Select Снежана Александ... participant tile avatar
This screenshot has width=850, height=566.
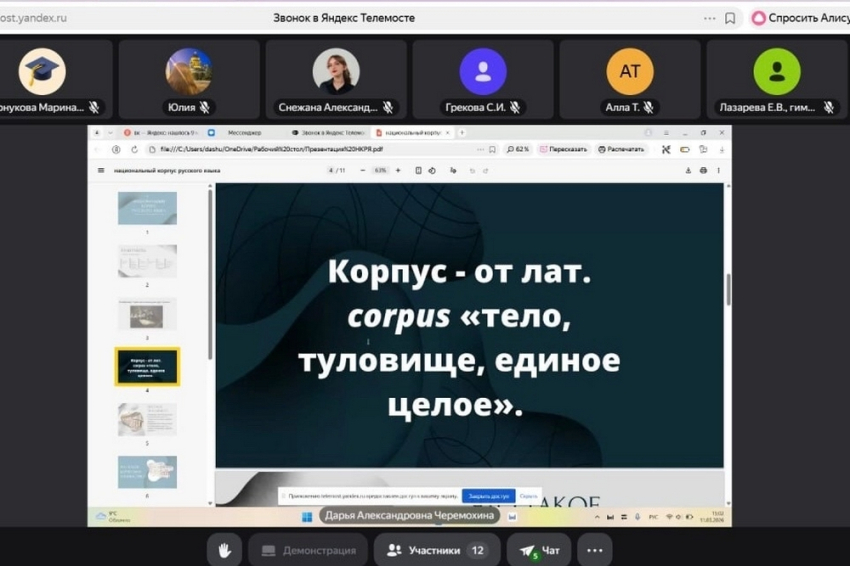click(336, 71)
